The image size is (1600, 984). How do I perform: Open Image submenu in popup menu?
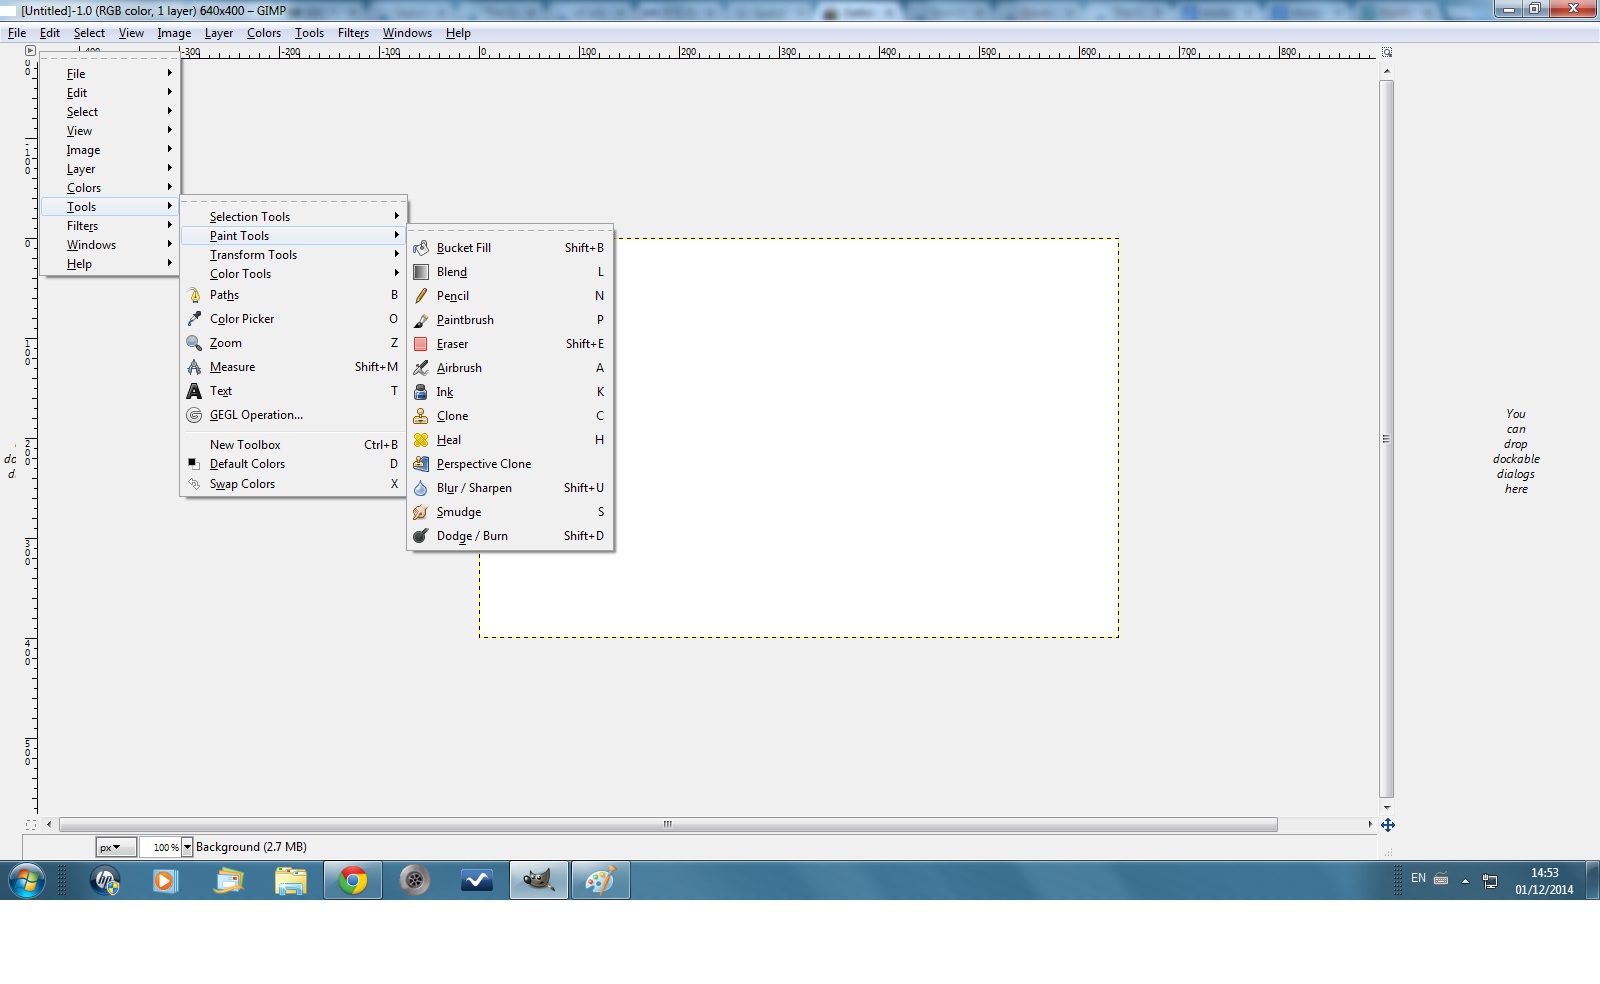click(x=110, y=150)
